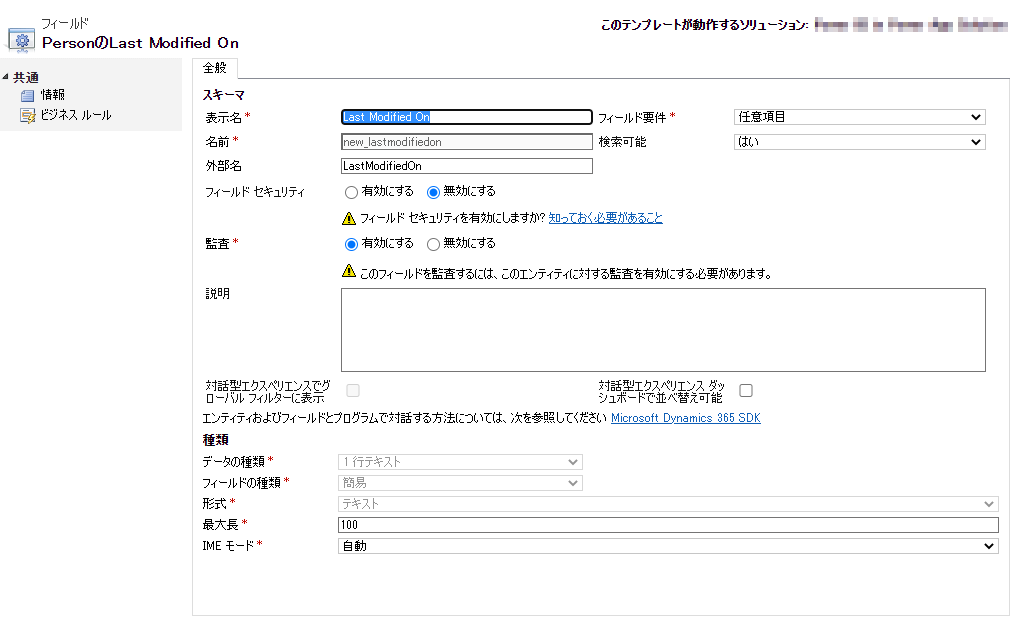Click the PersonのLast Modified On title
This screenshot has width=1013, height=625.
point(140,43)
